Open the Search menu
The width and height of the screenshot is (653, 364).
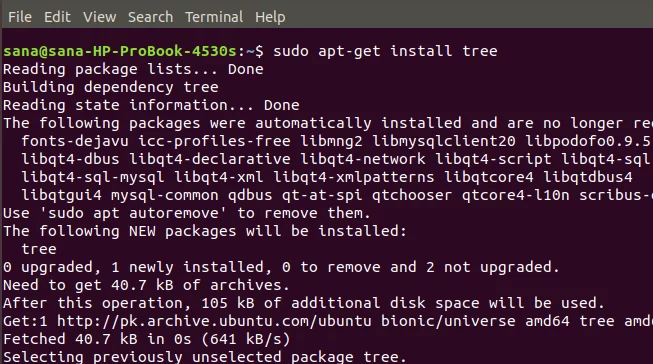click(x=150, y=17)
